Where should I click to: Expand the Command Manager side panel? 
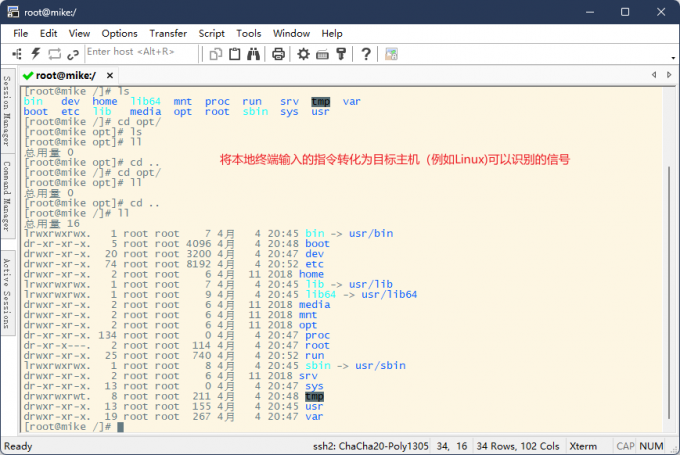pos(7,196)
